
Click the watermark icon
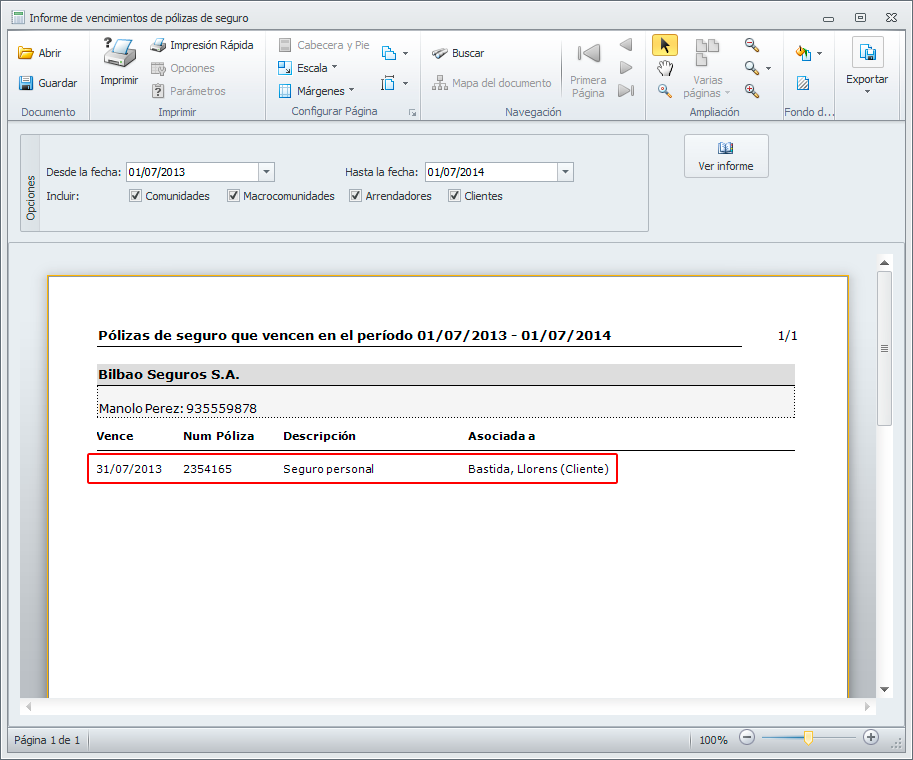(x=803, y=83)
